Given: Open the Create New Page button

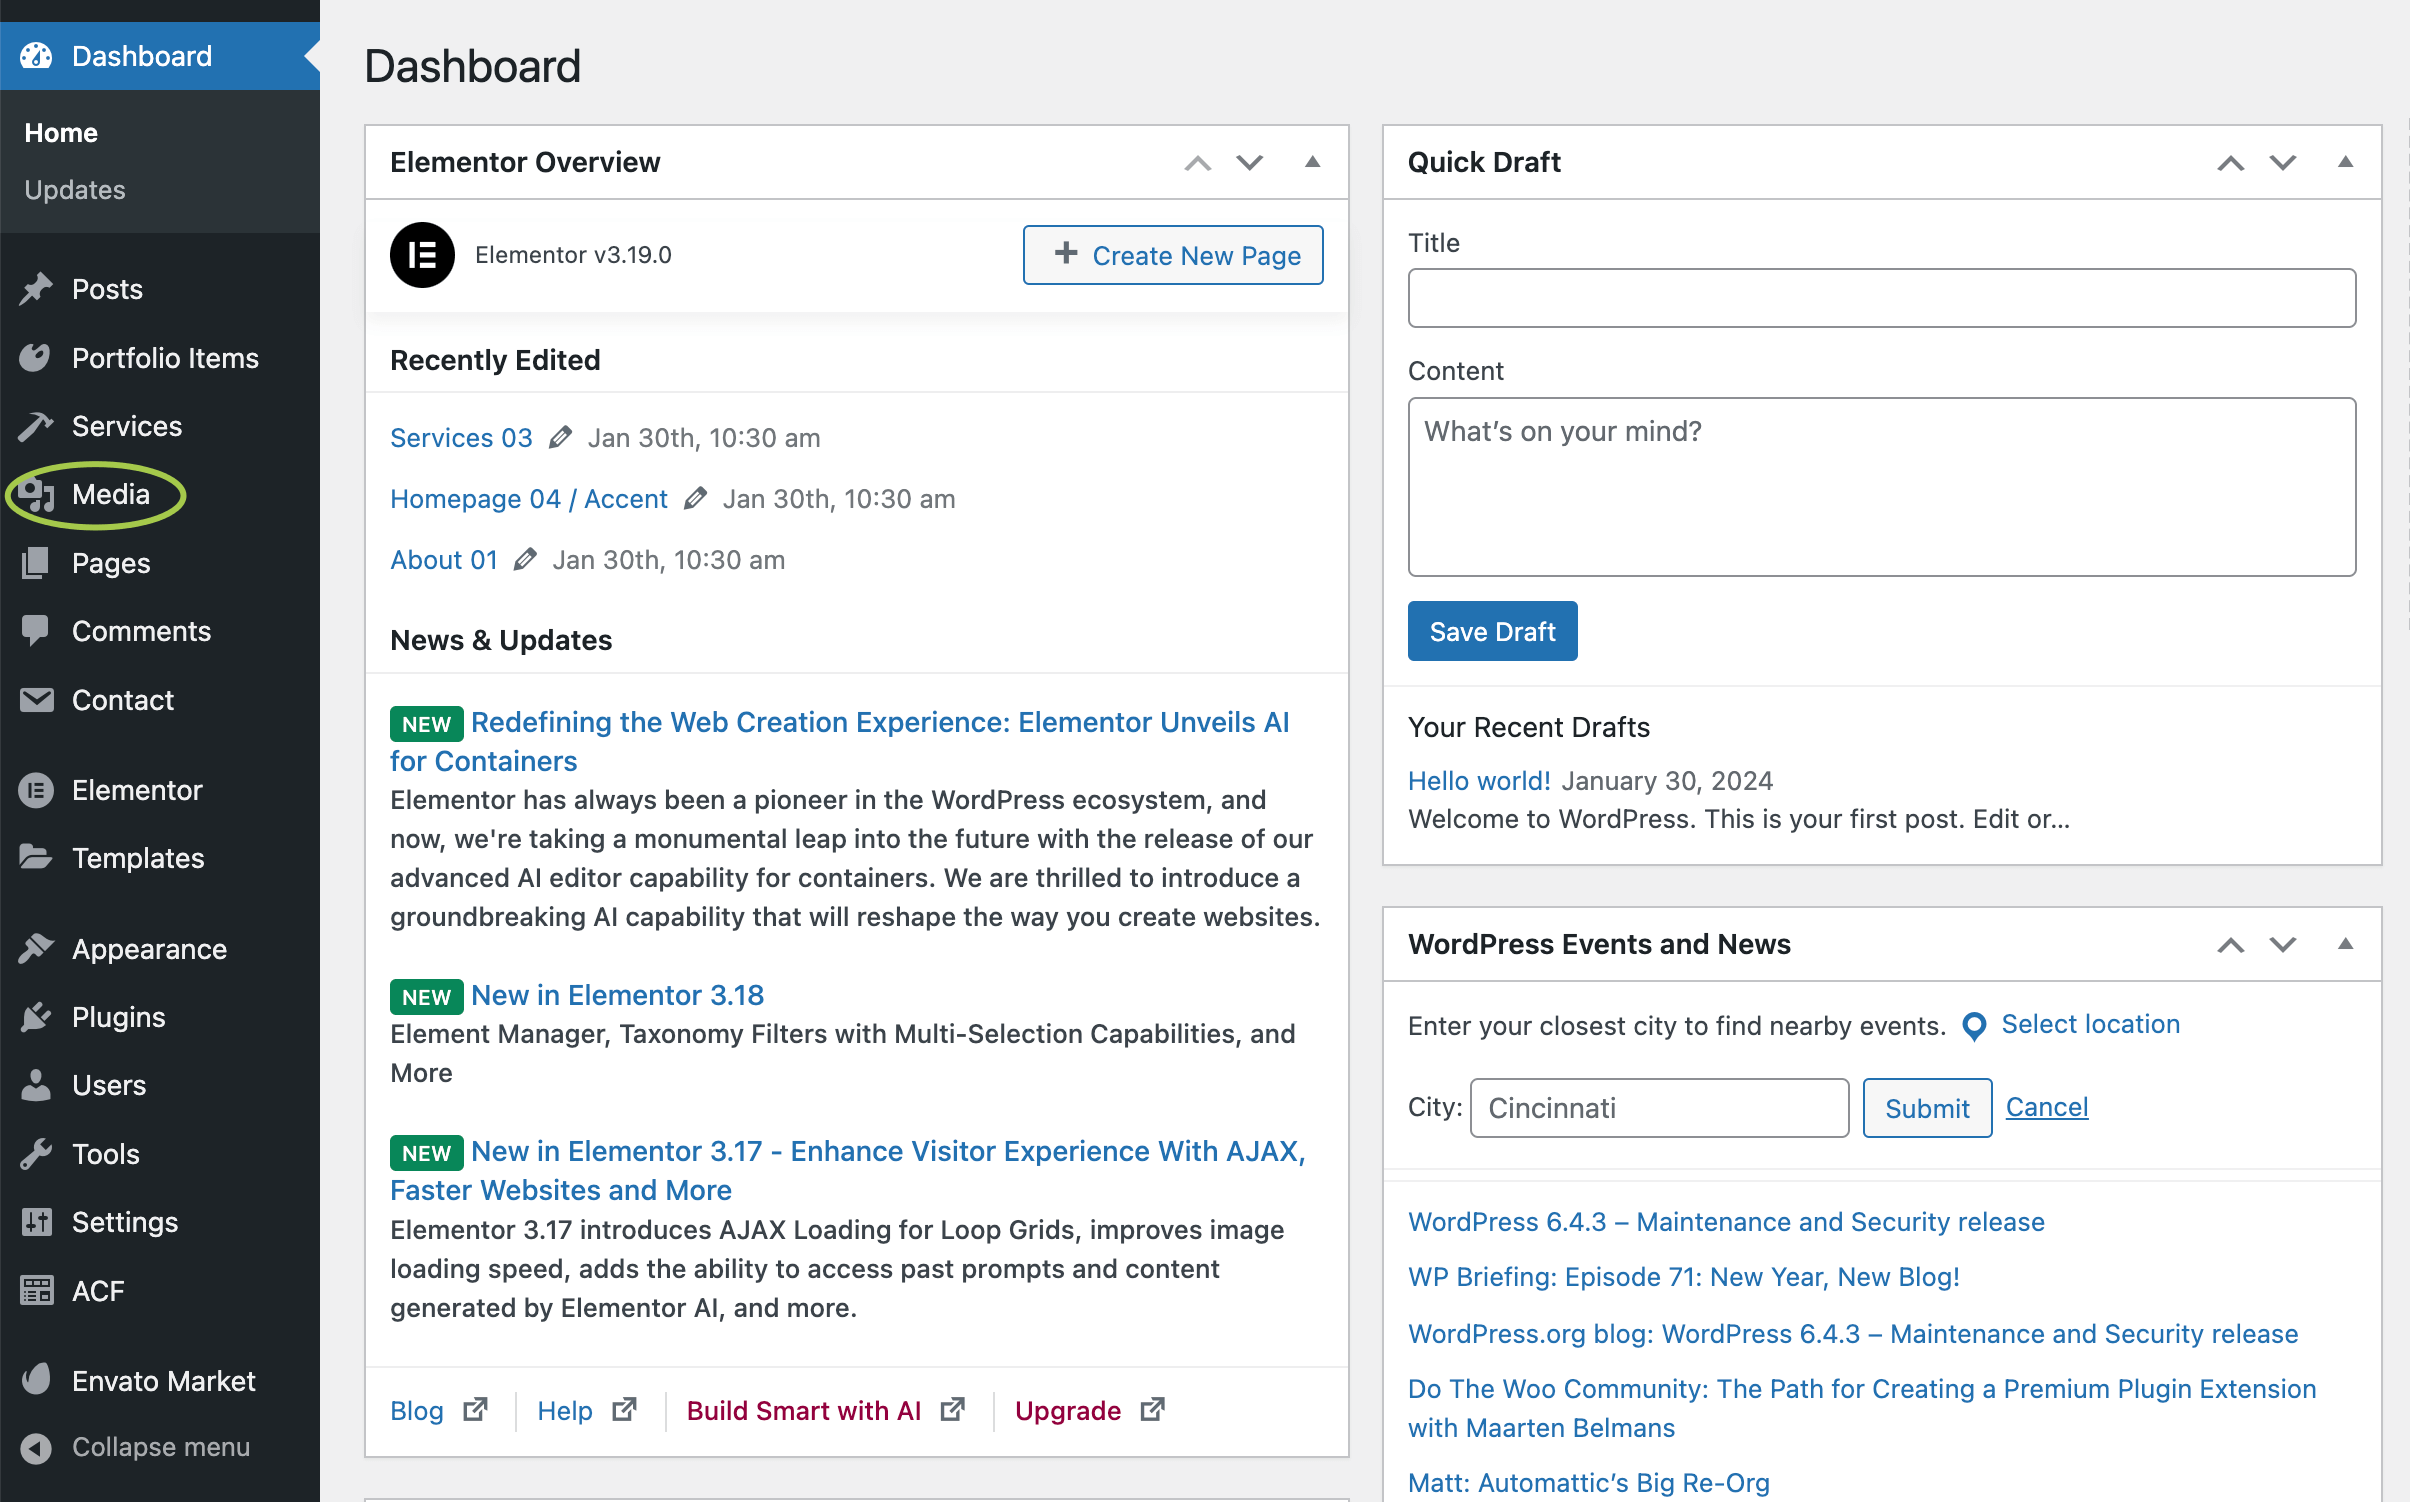Looking at the screenshot, I should click(1173, 255).
